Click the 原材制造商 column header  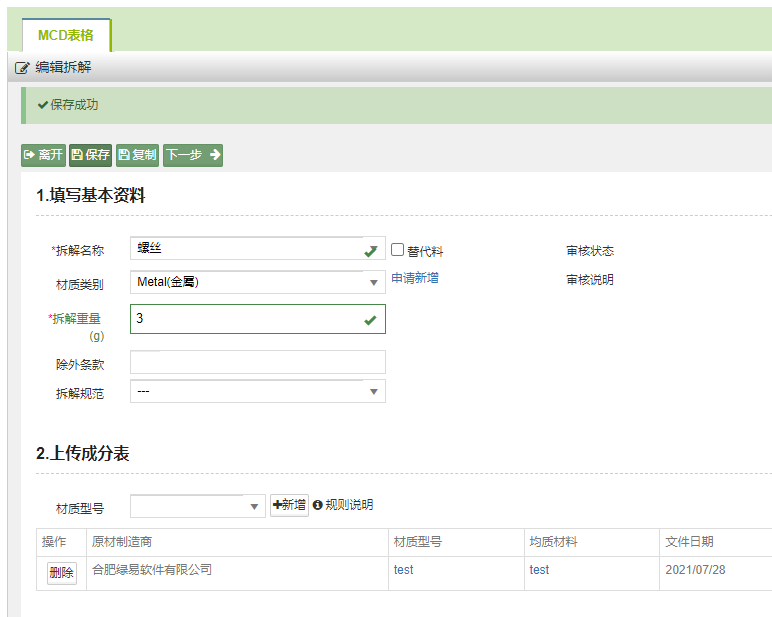[x=121, y=542]
